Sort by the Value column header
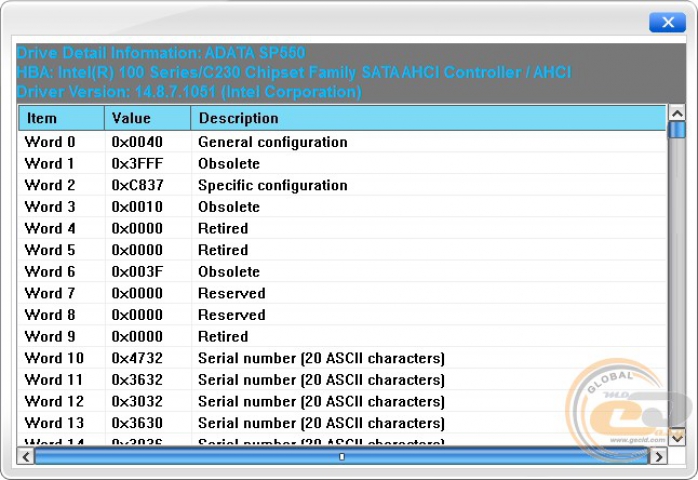This screenshot has width=698, height=480. click(148, 118)
